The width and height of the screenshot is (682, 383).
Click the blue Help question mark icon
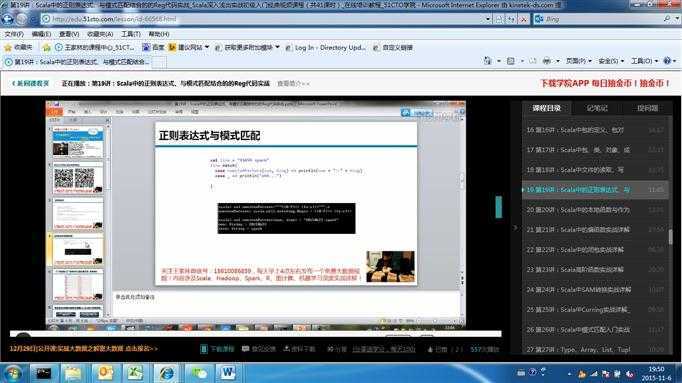(667, 61)
